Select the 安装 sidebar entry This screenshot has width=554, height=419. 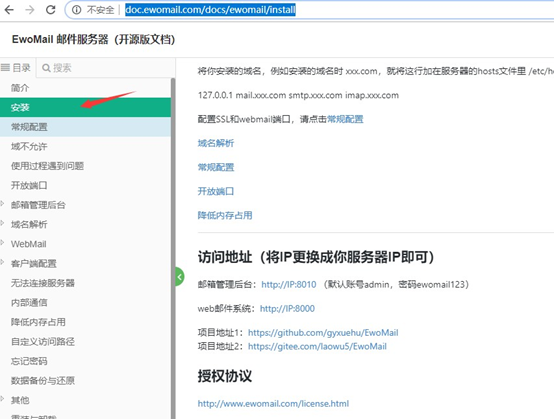tap(85, 107)
